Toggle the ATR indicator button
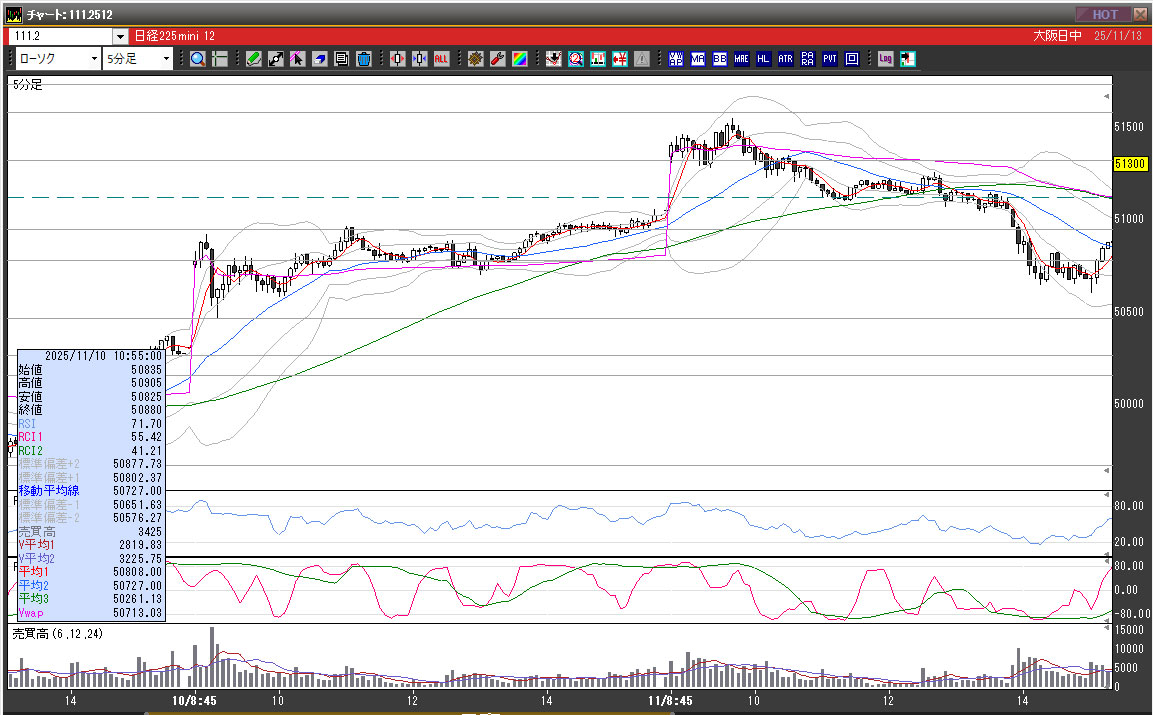The height and width of the screenshot is (715, 1153). click(785, 59)
